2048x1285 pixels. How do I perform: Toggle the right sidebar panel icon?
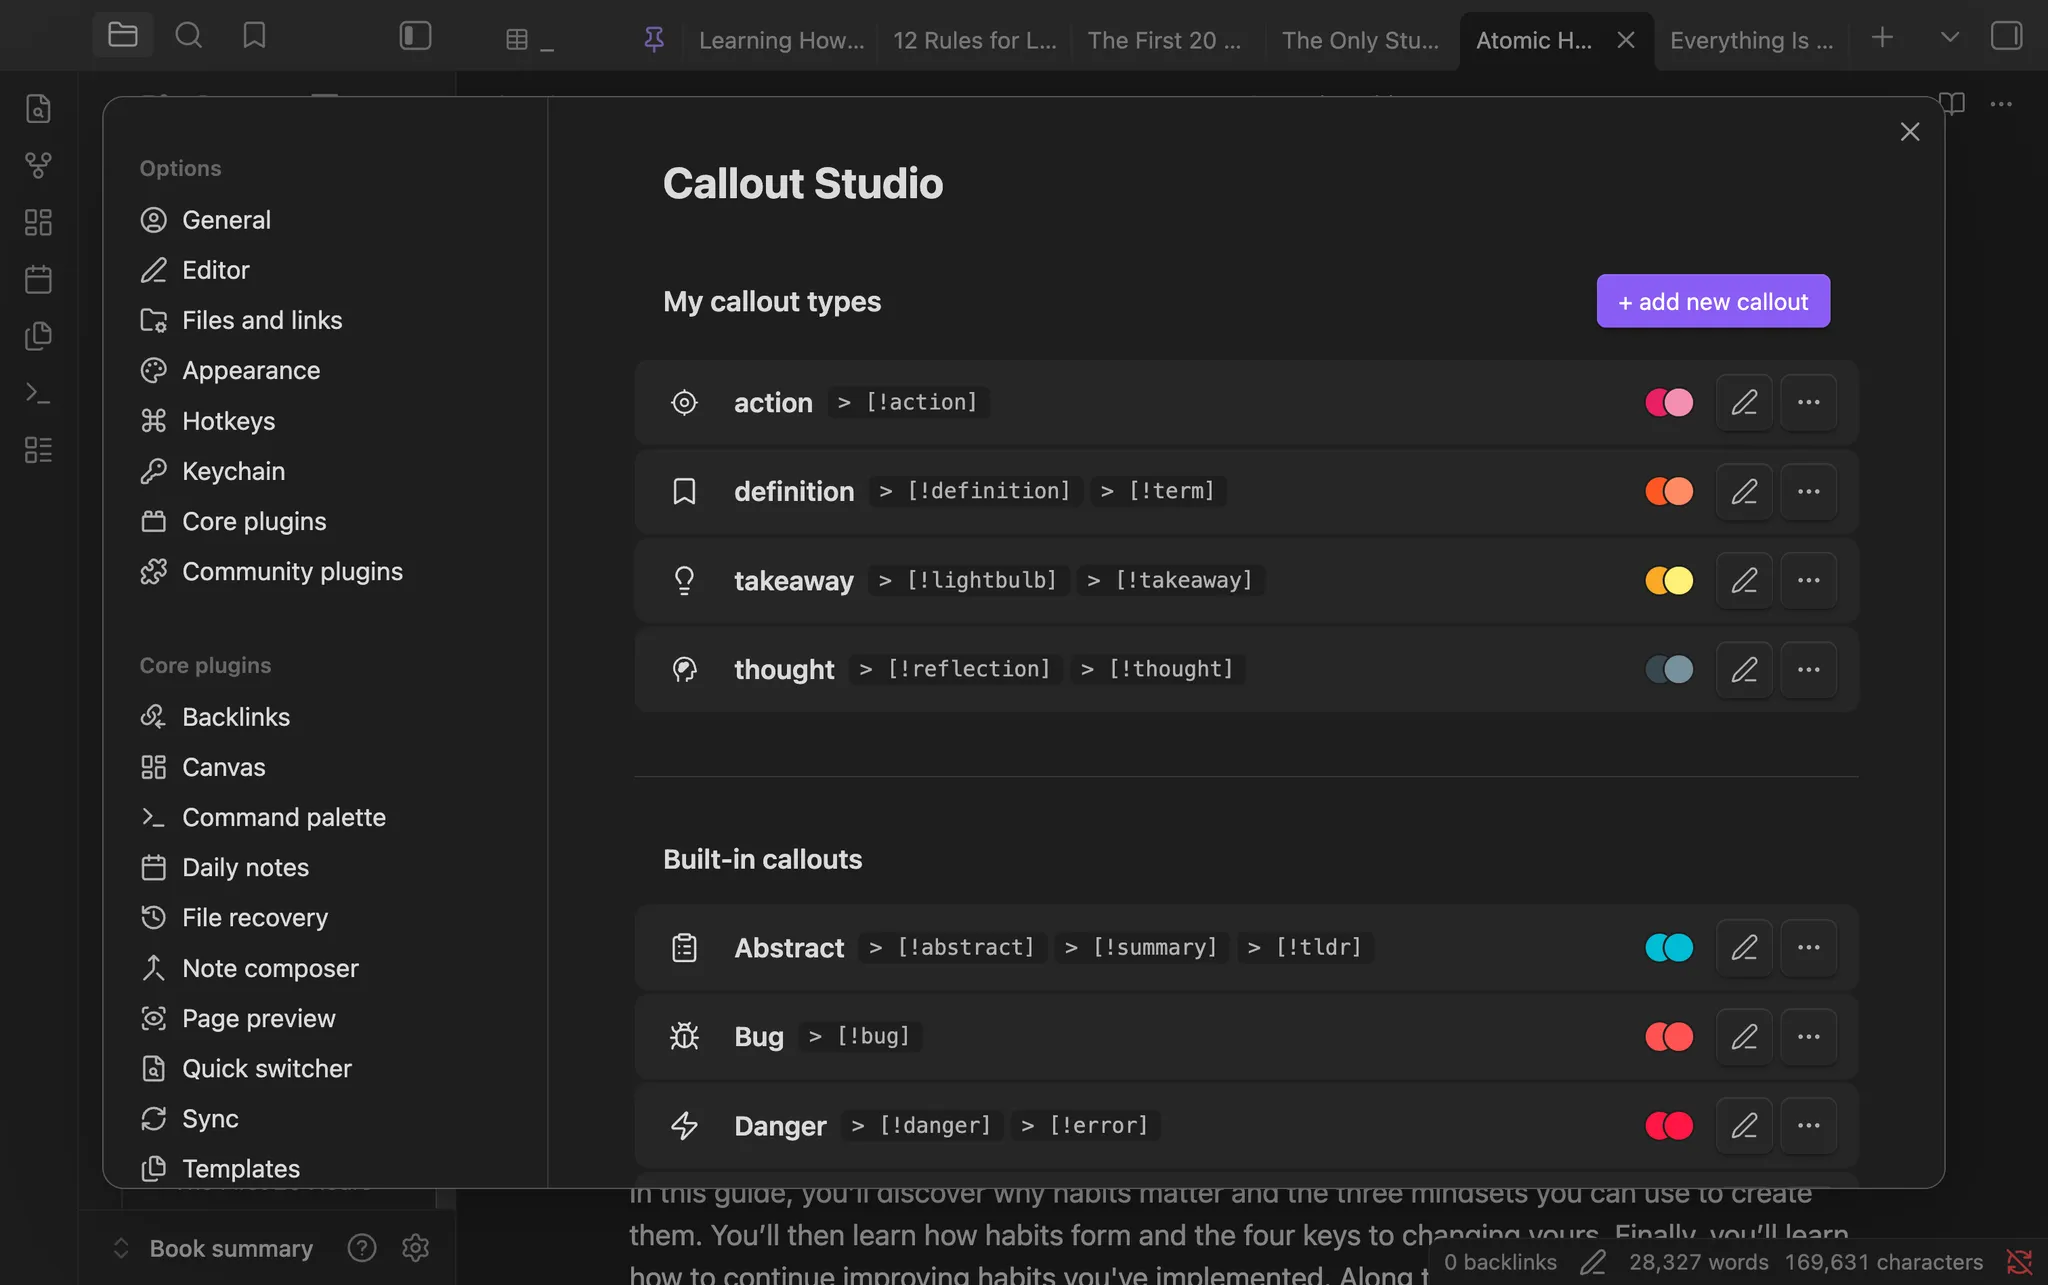pyautogui.click(x=2006, y=36)
